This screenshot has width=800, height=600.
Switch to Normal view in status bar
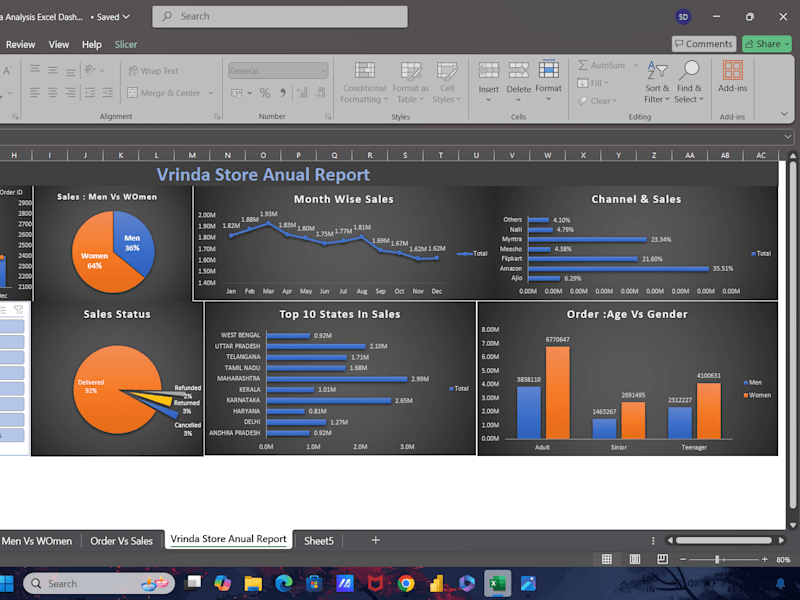[x=607, y=559]
